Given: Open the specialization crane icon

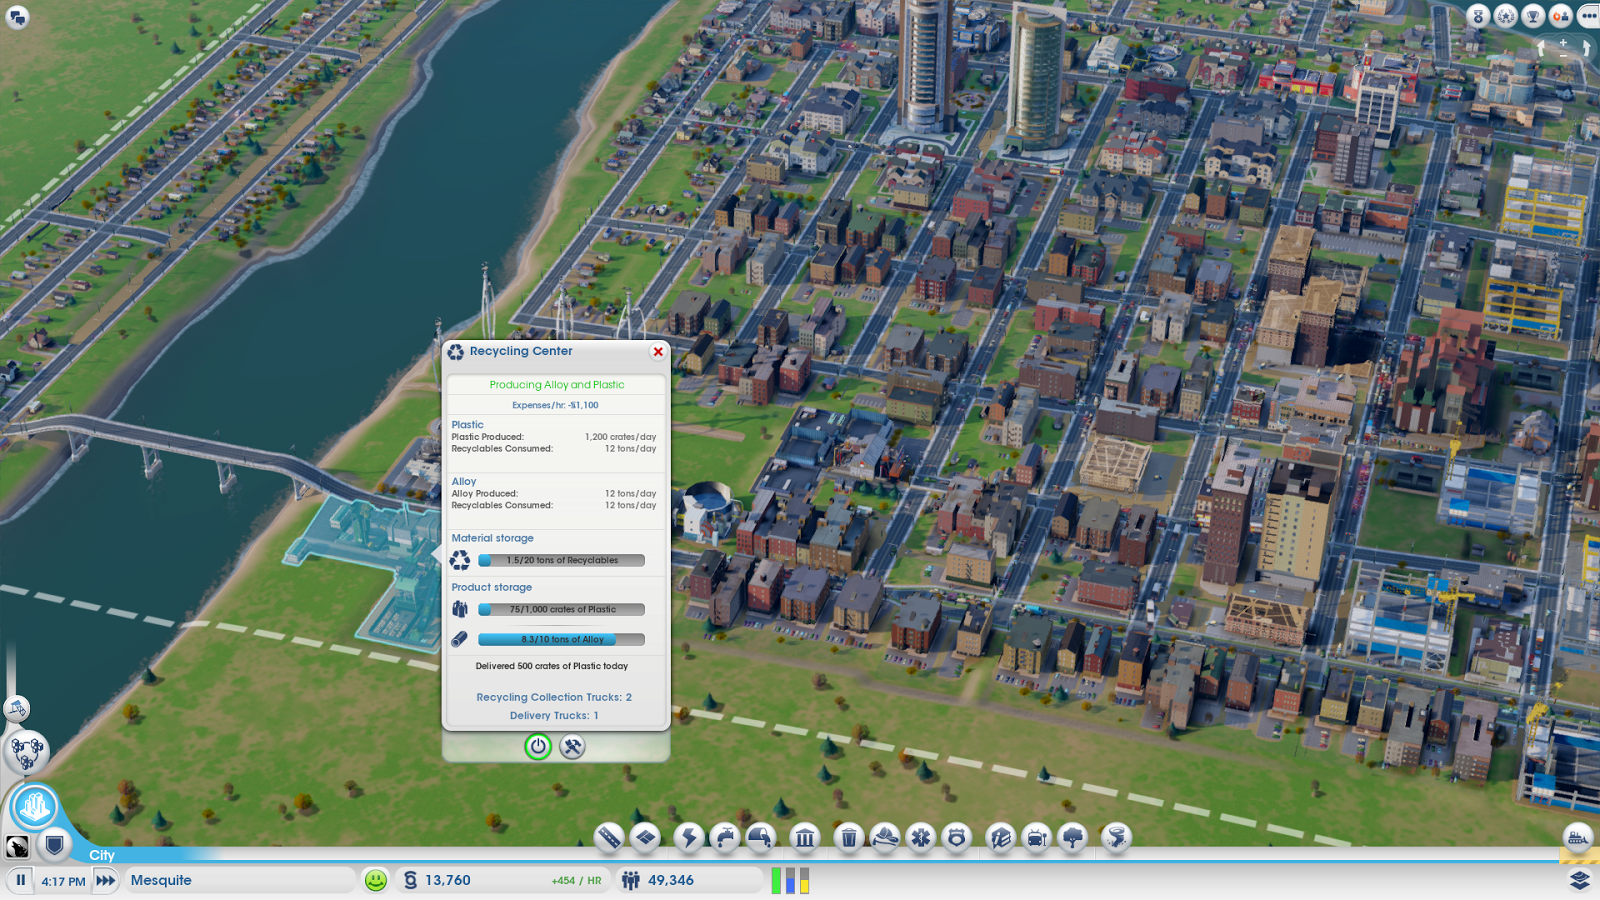Looking at the screenshot, I should (x=17, y=709).
